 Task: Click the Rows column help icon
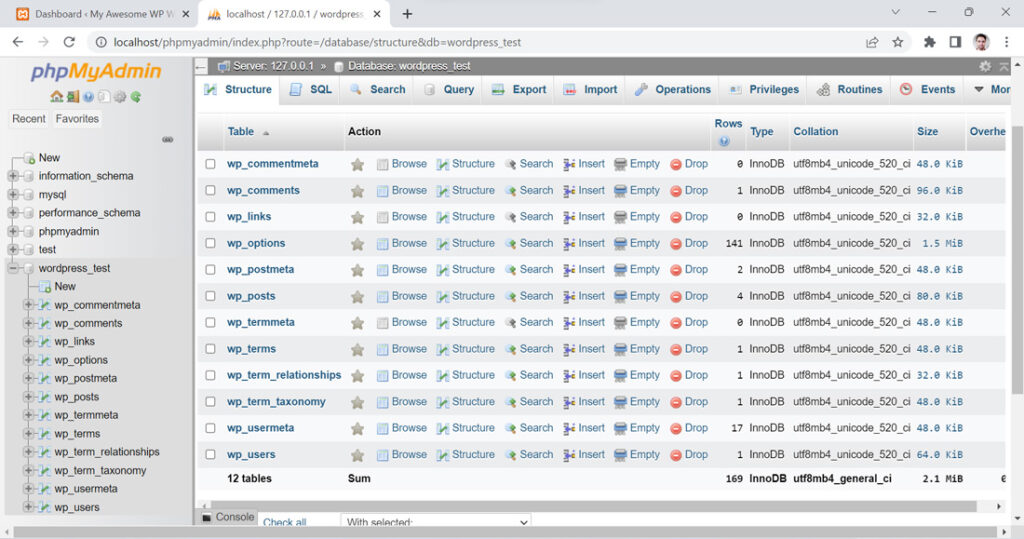(x=723, y=141)
